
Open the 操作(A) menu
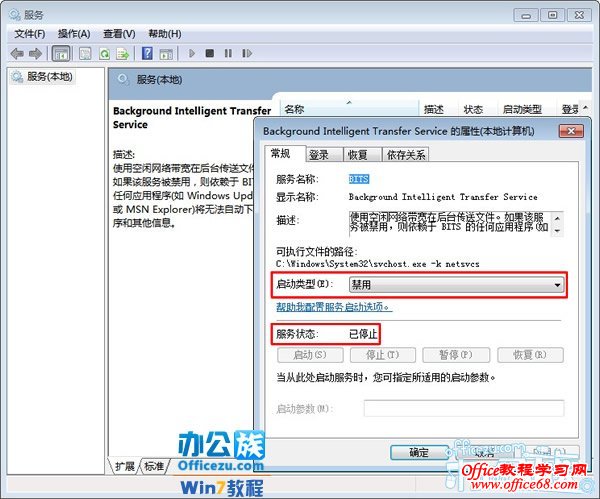click(74, 34)
